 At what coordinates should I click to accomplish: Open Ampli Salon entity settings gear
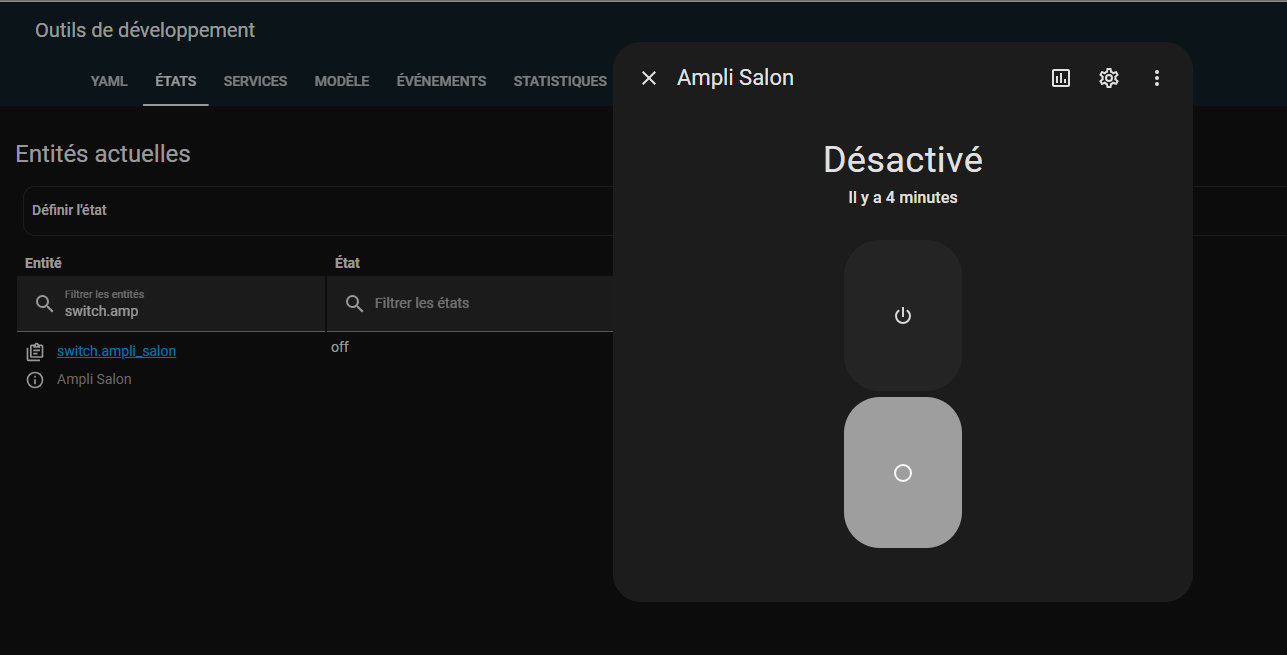[1109, 78]
